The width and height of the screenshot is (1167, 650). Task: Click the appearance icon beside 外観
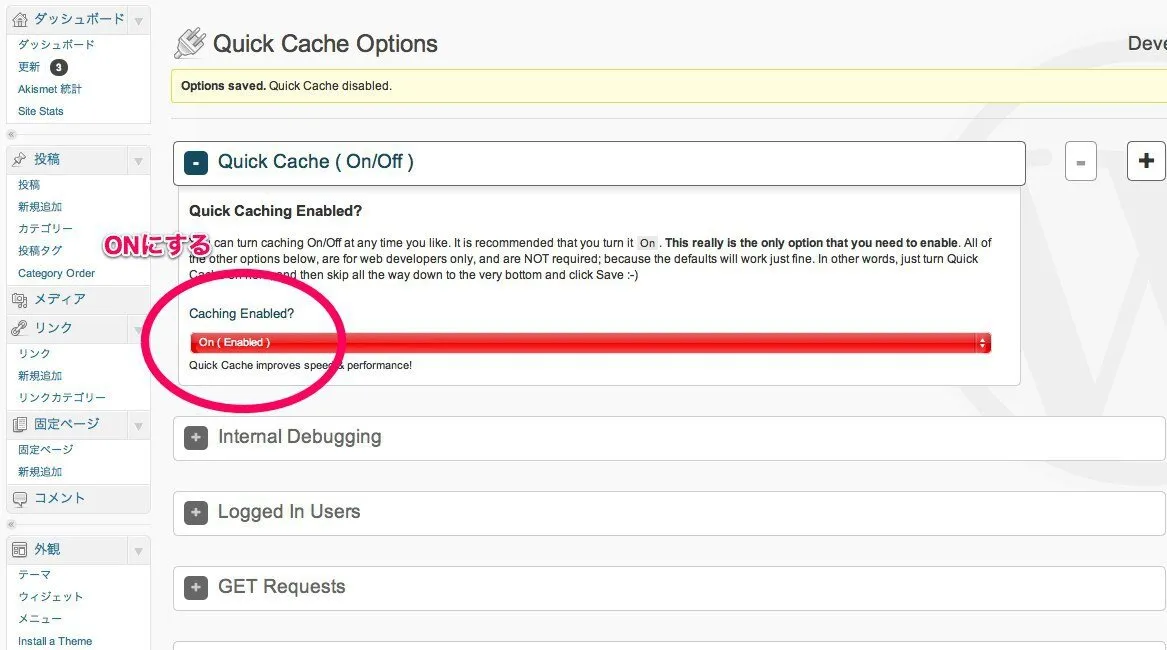(x=20, y=549)
